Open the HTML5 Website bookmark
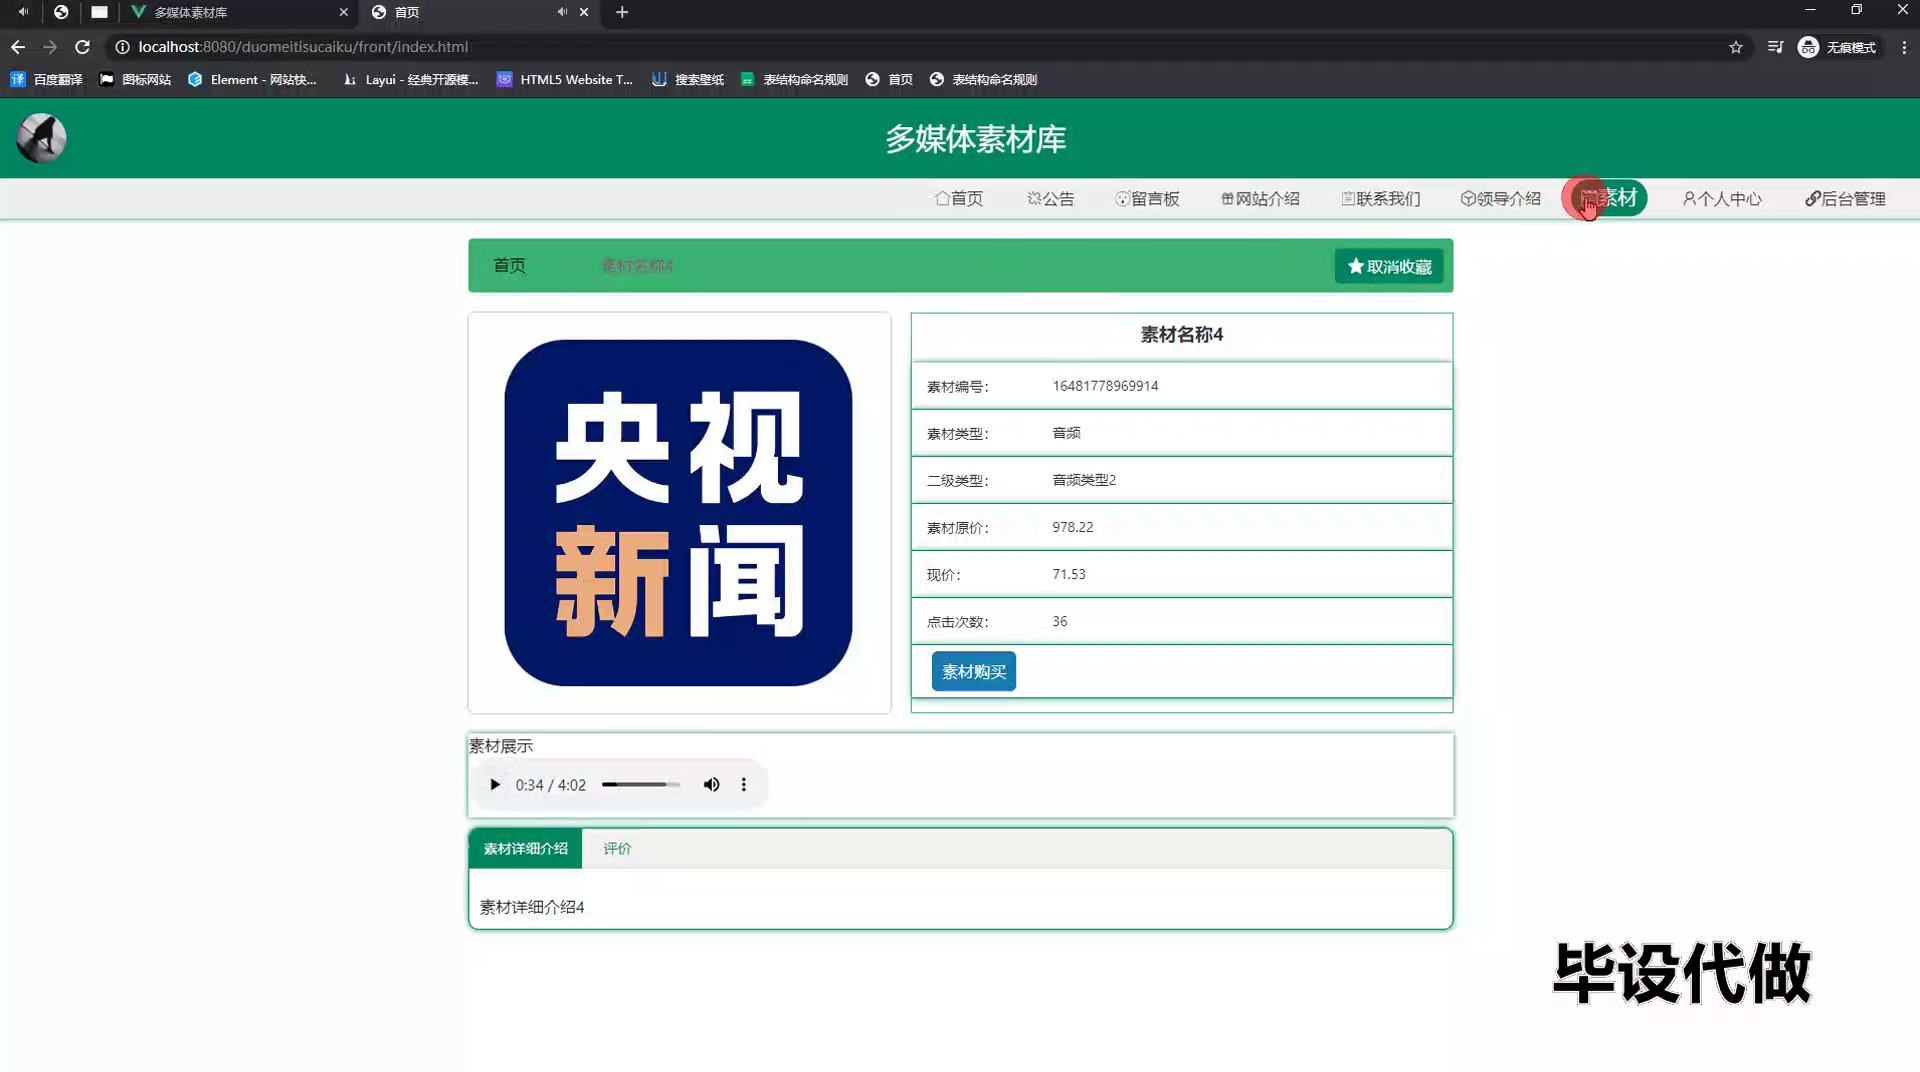This screenshot has height=1072, width=1920. tap(565, 80)
